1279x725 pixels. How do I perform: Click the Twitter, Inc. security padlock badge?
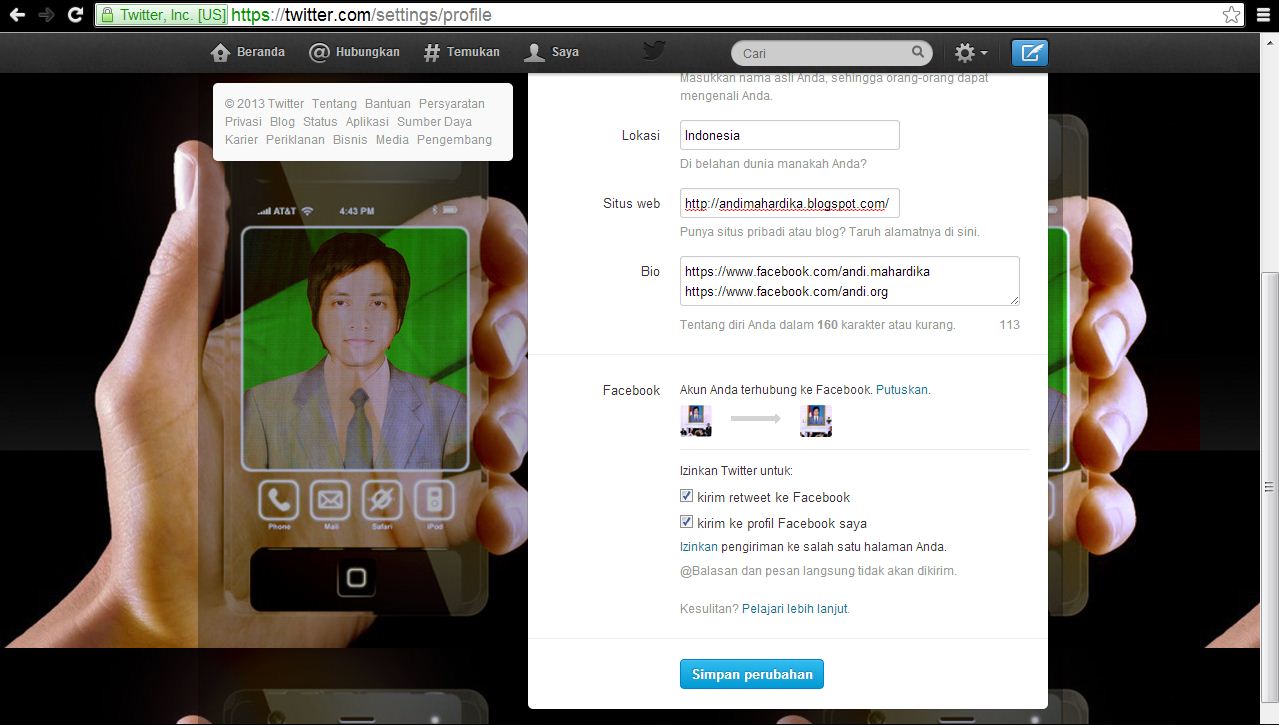(162, 15)
